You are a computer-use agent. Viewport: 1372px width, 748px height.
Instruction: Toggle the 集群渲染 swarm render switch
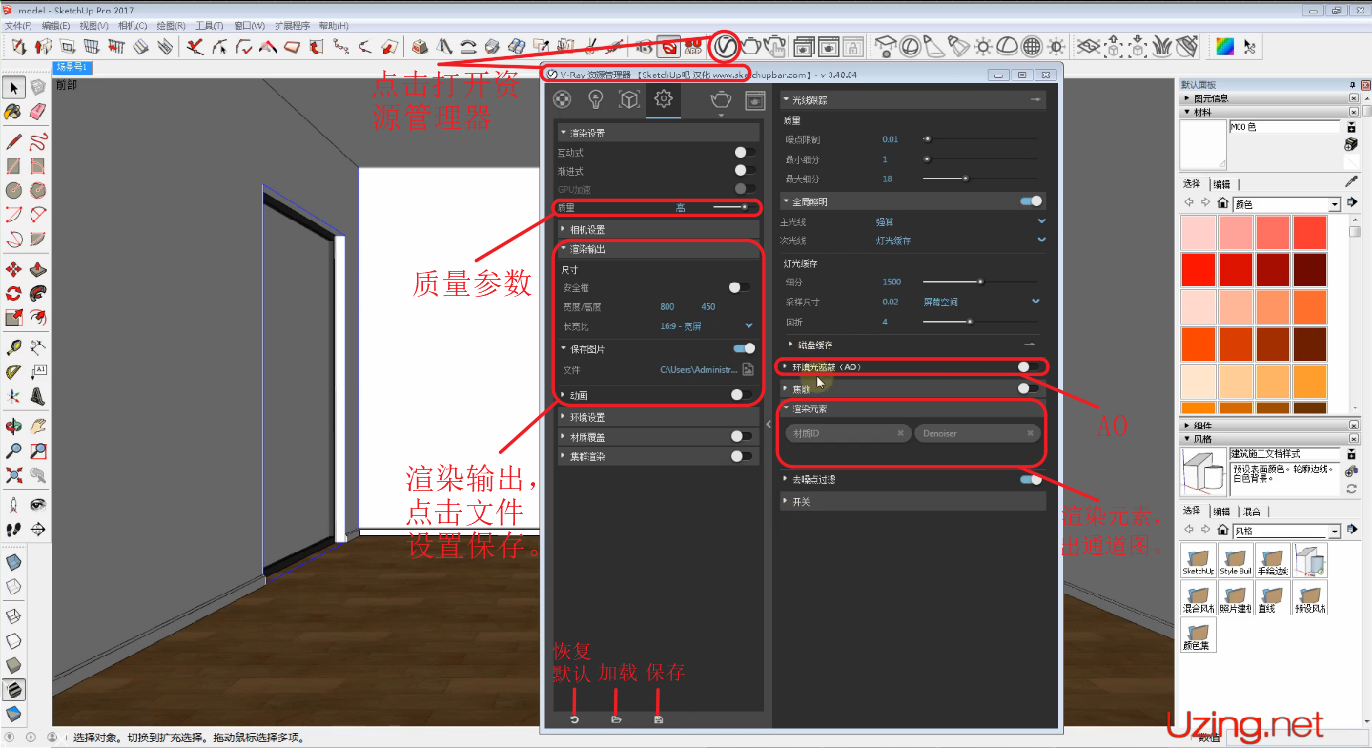[741, 456]
